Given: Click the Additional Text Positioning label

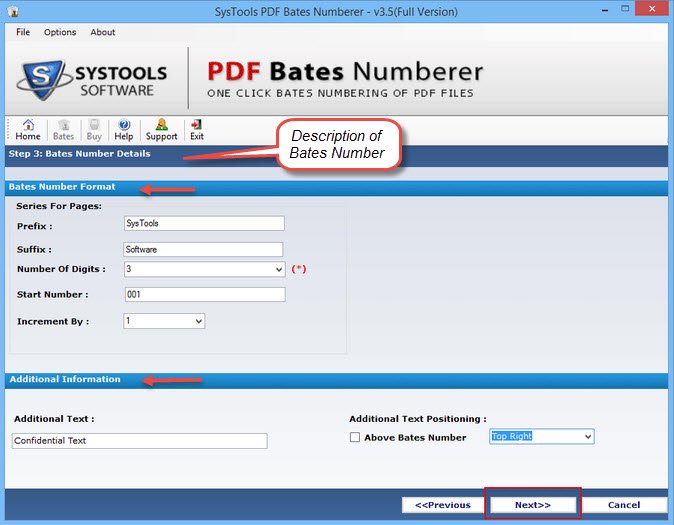Looking at the screenshot, I should (x=418, y=419).
